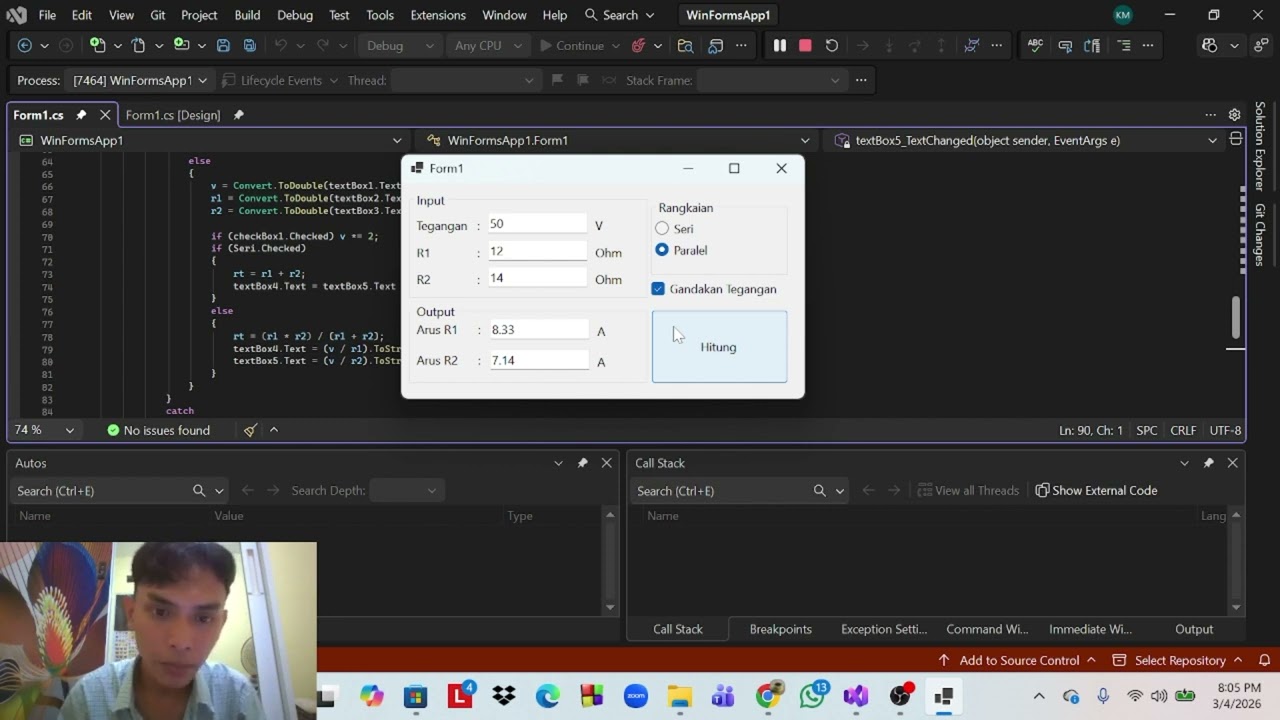Open the textBox5_TextChanged member dropdown
This screenshot has width=1280, height=720.
pyautogui.click(x=1026, y=141)
